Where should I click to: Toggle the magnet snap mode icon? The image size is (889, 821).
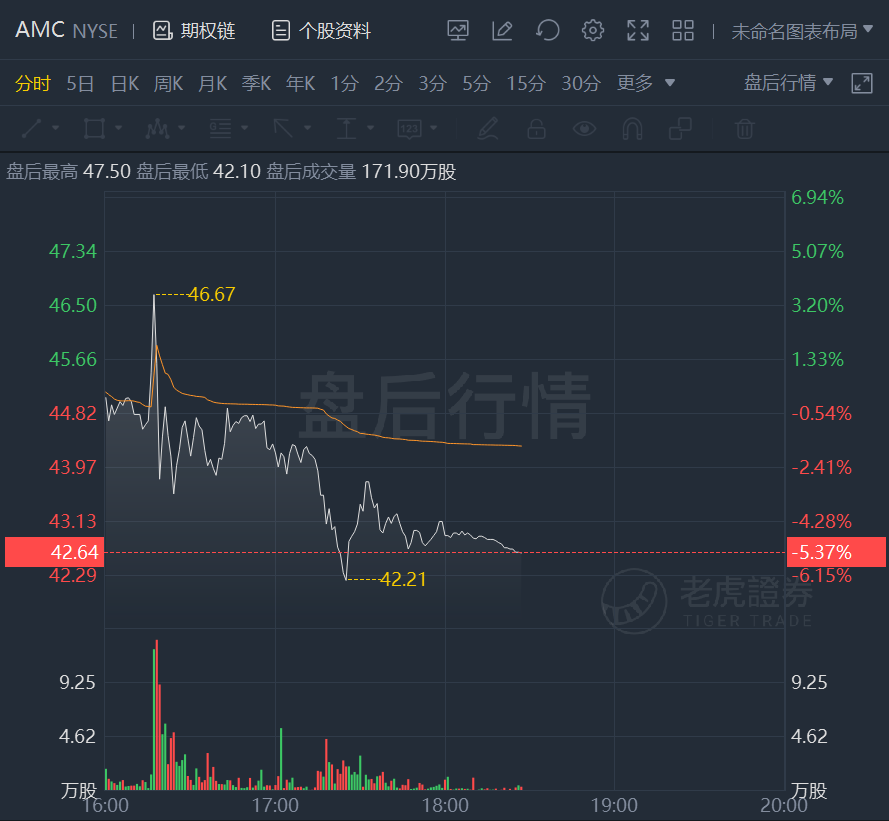(632, 129)
